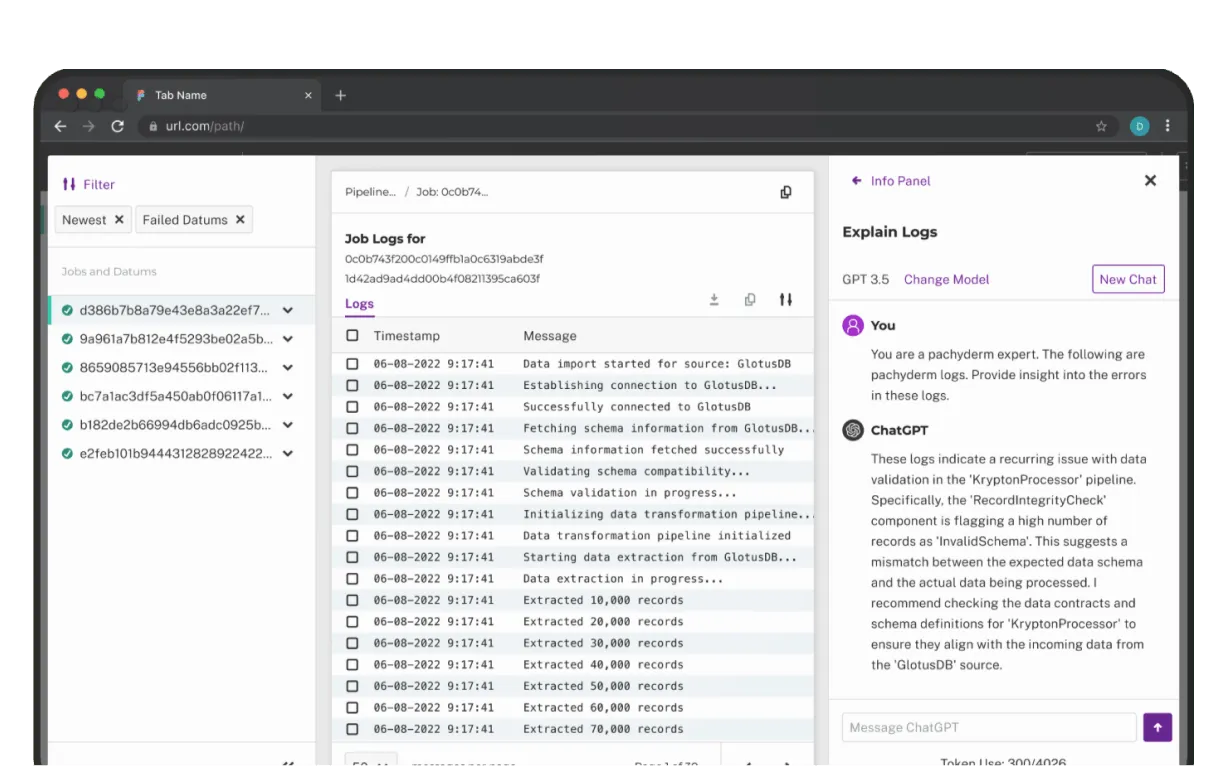Click the ChatGPT avatar icon

point(853,430)
